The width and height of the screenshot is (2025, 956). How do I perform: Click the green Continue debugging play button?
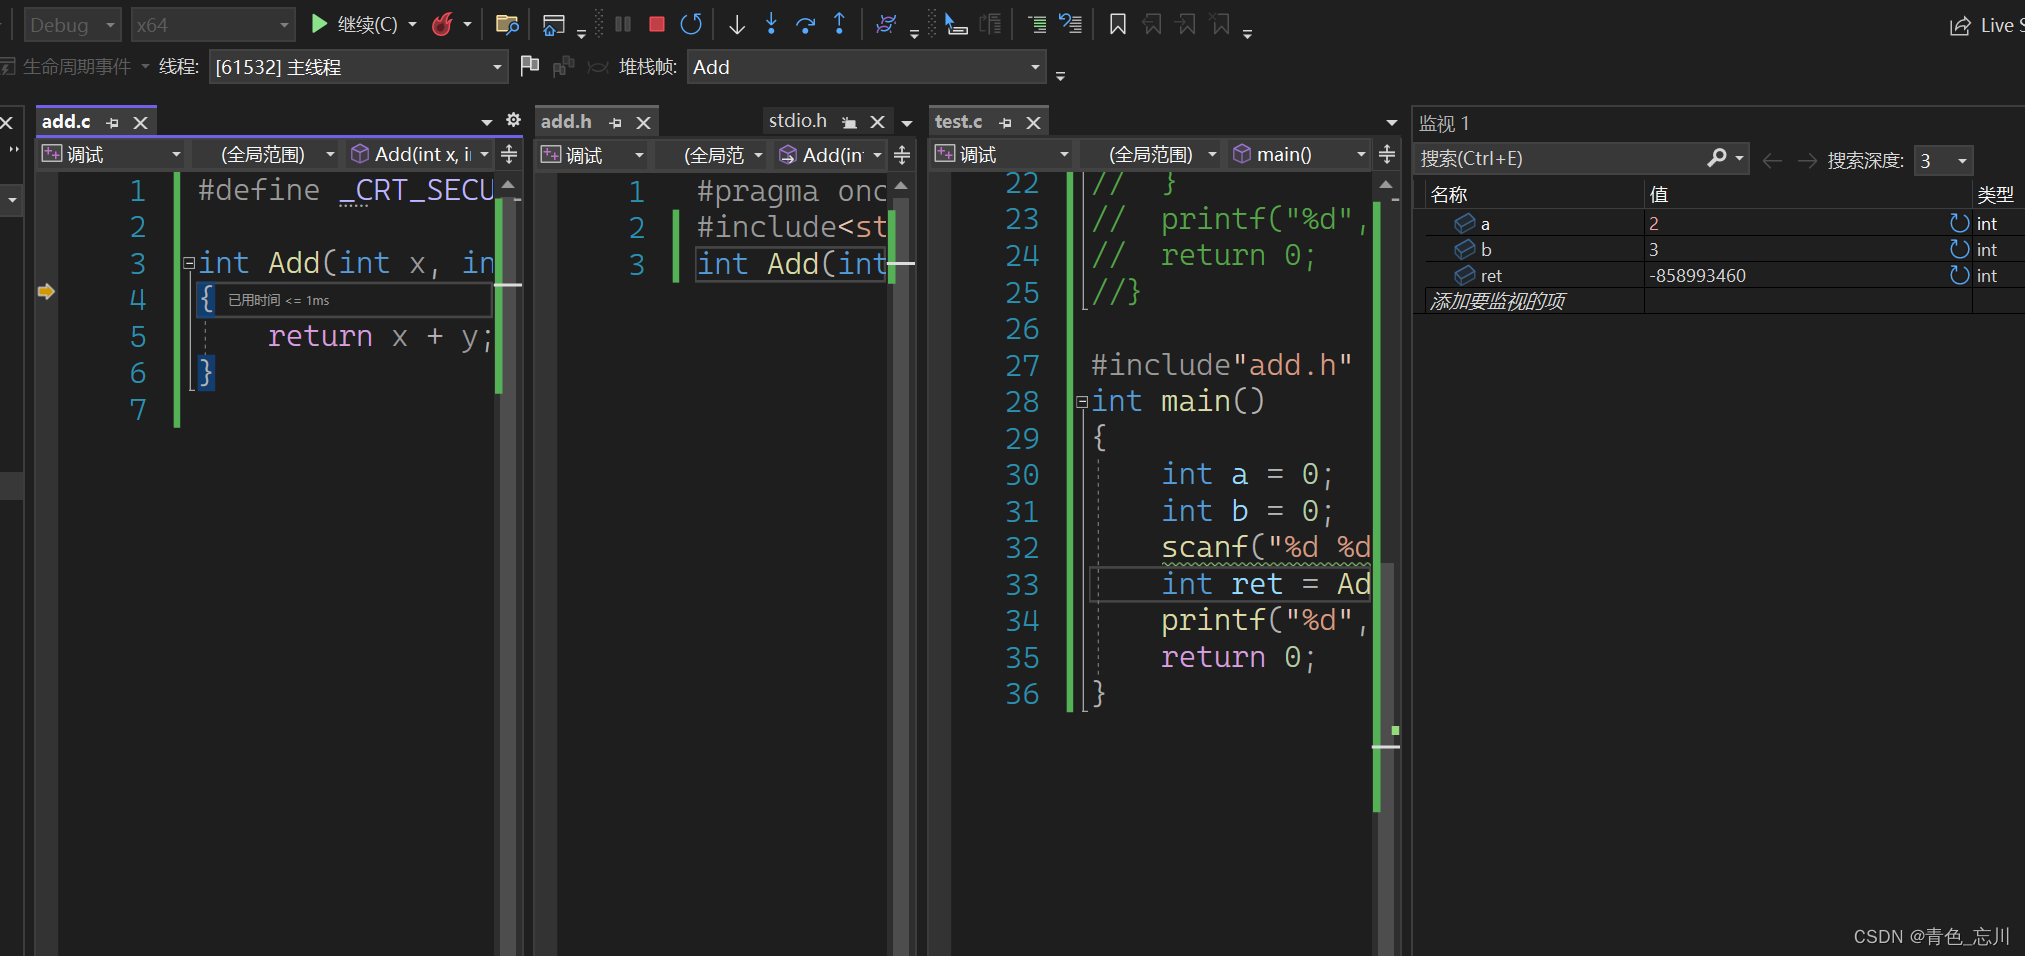(319, 24)
